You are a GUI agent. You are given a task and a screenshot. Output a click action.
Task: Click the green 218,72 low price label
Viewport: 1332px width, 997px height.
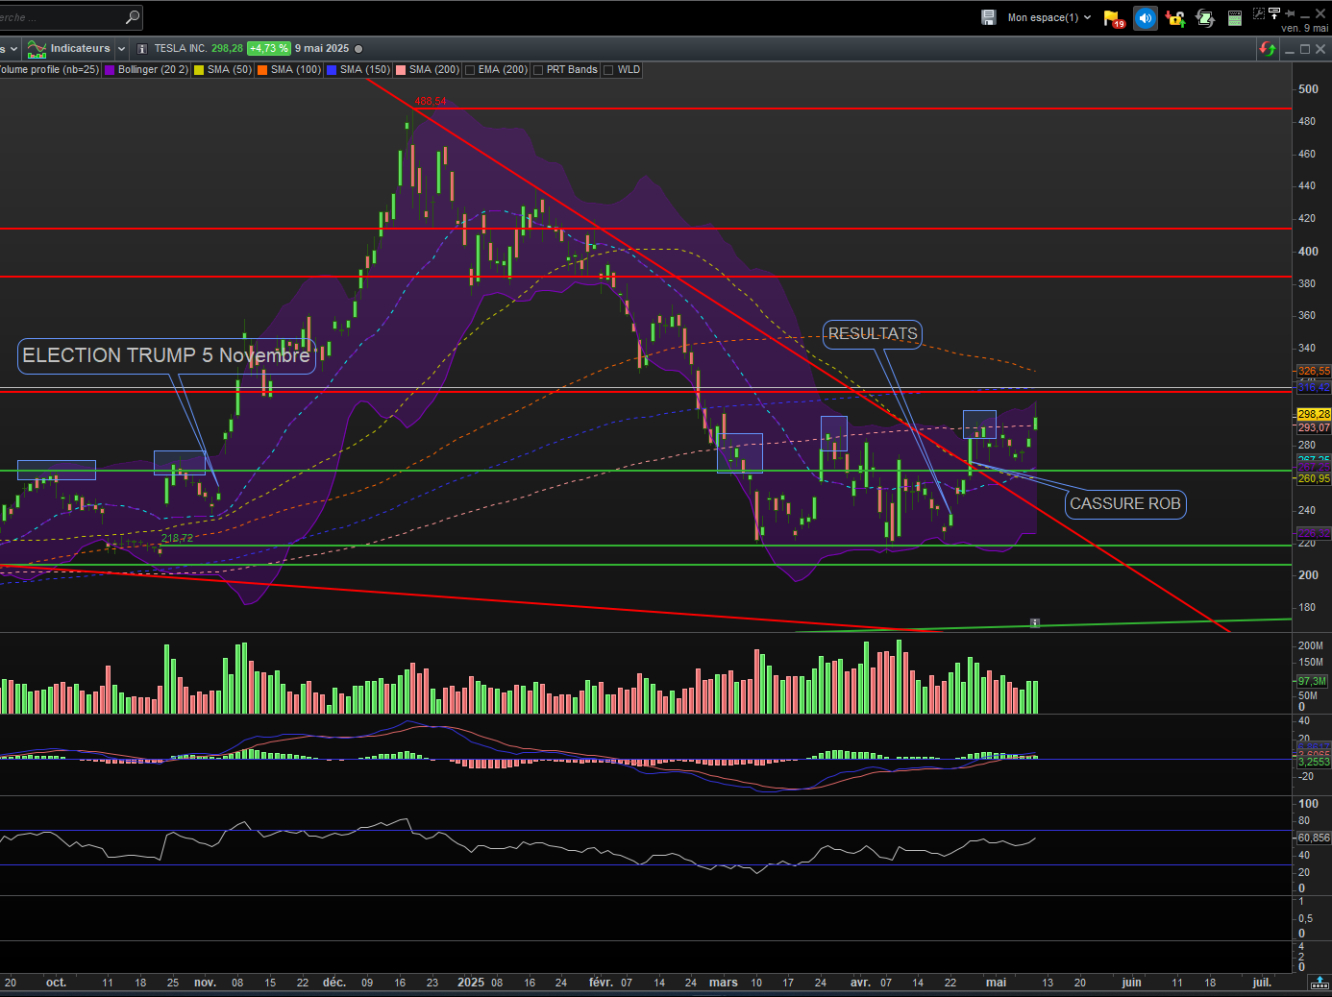(x=177, y=538)
